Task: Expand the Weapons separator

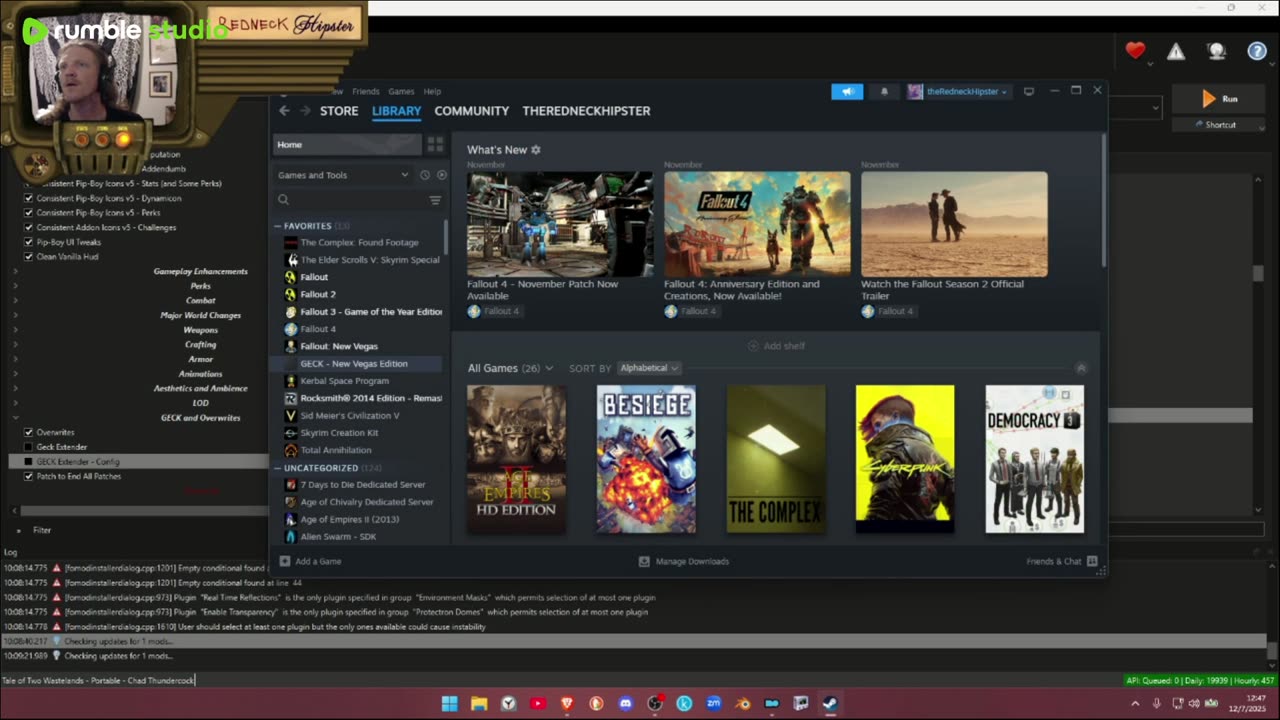Action: pos(15,330)
